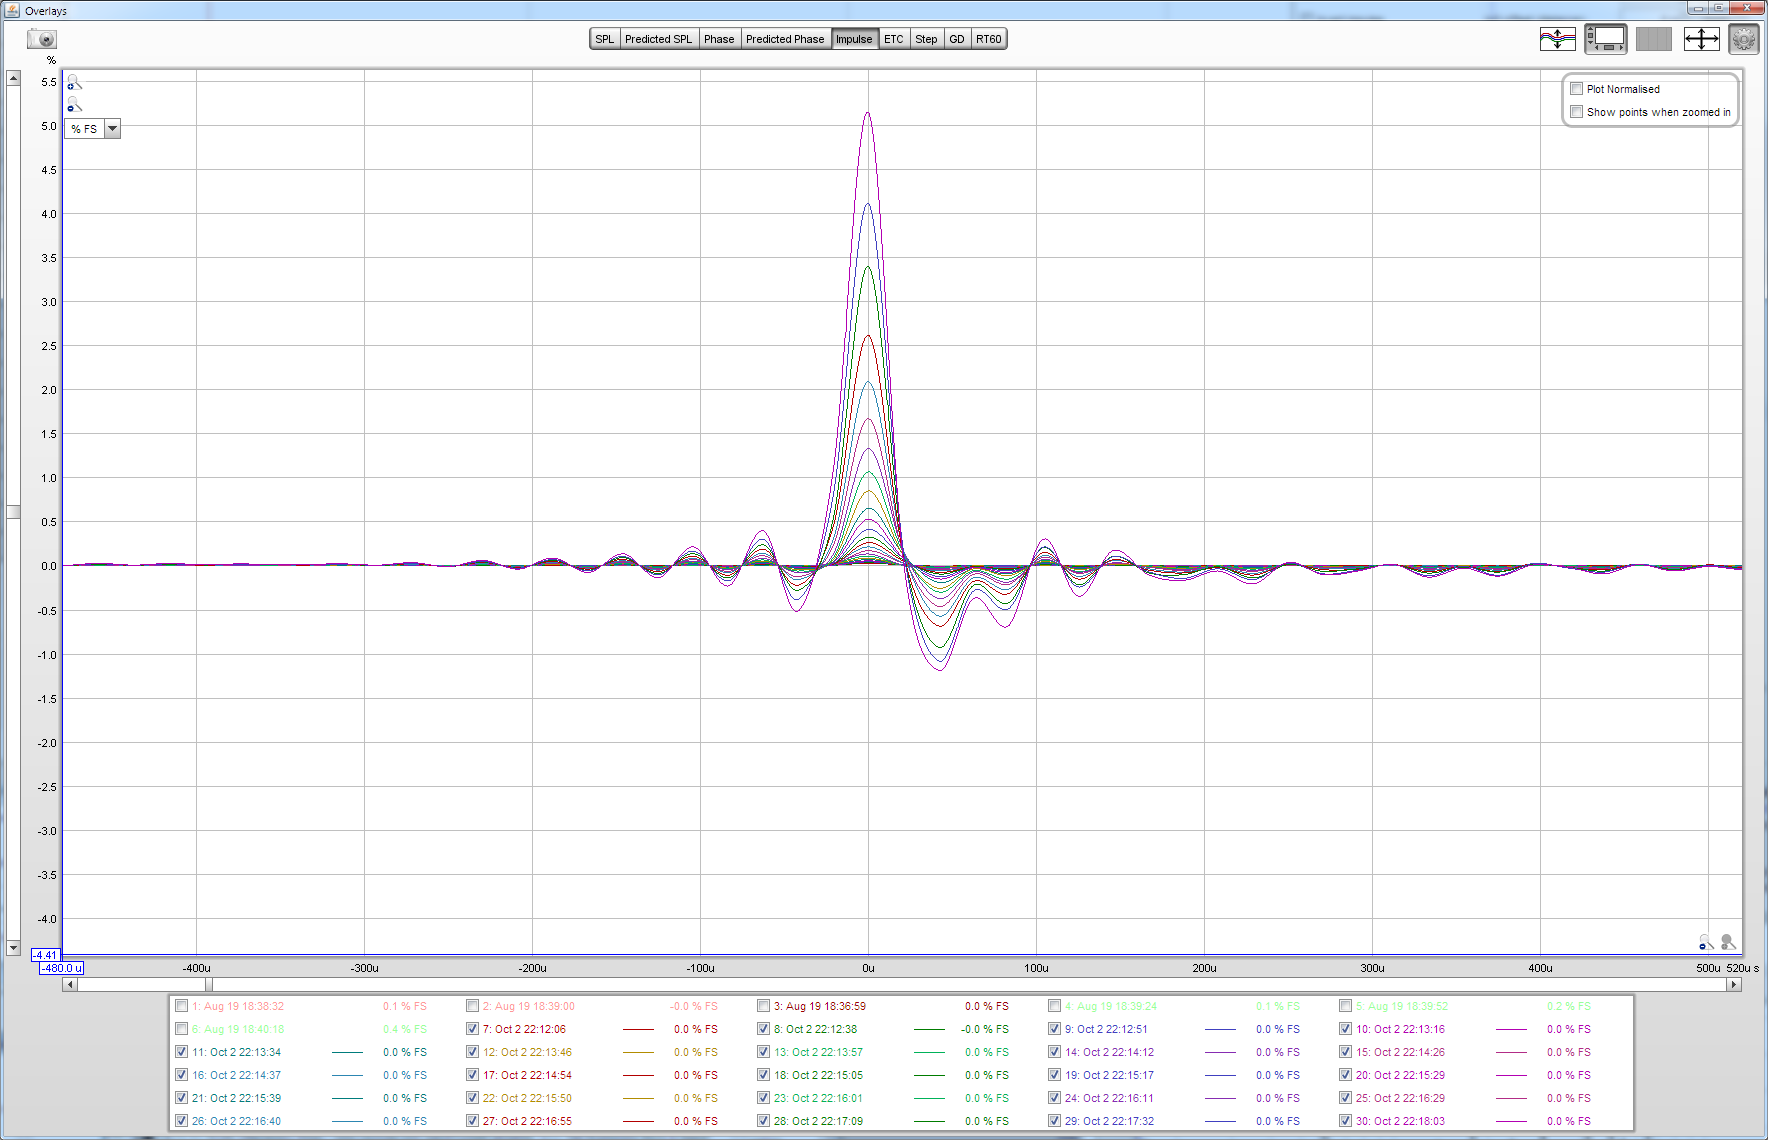The width and height of the screenshot is (1768, 1140).
Task: Click the vertical axis slider thumb
Action: (13, 512)
